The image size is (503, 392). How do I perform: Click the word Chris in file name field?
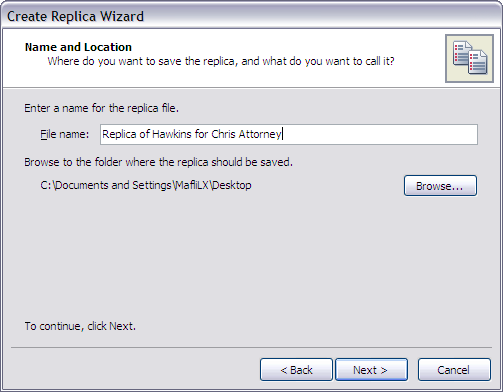click(x=223, y=134)
